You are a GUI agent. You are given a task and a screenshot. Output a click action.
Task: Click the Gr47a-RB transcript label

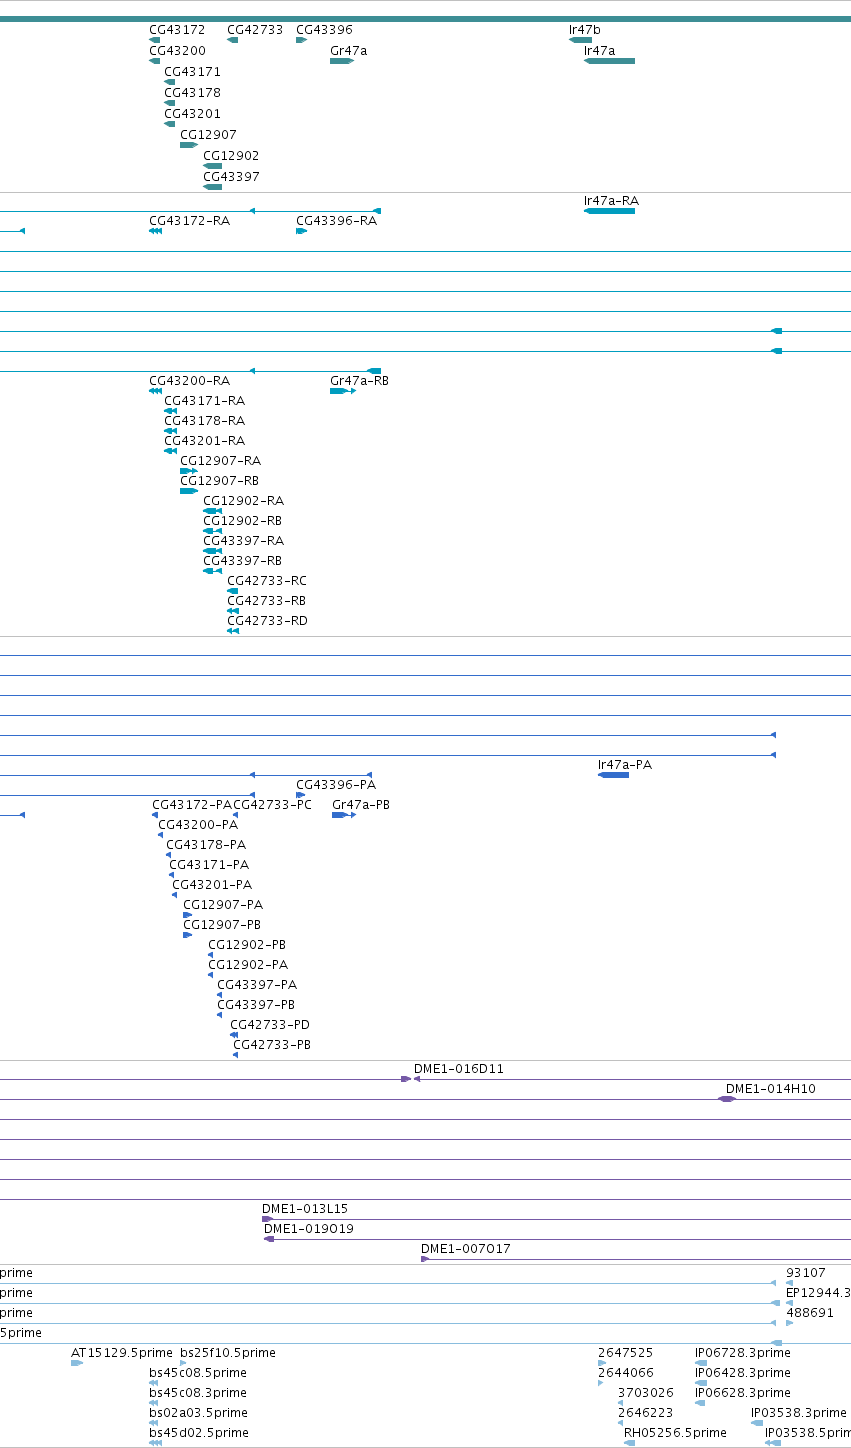coord(359,381)
